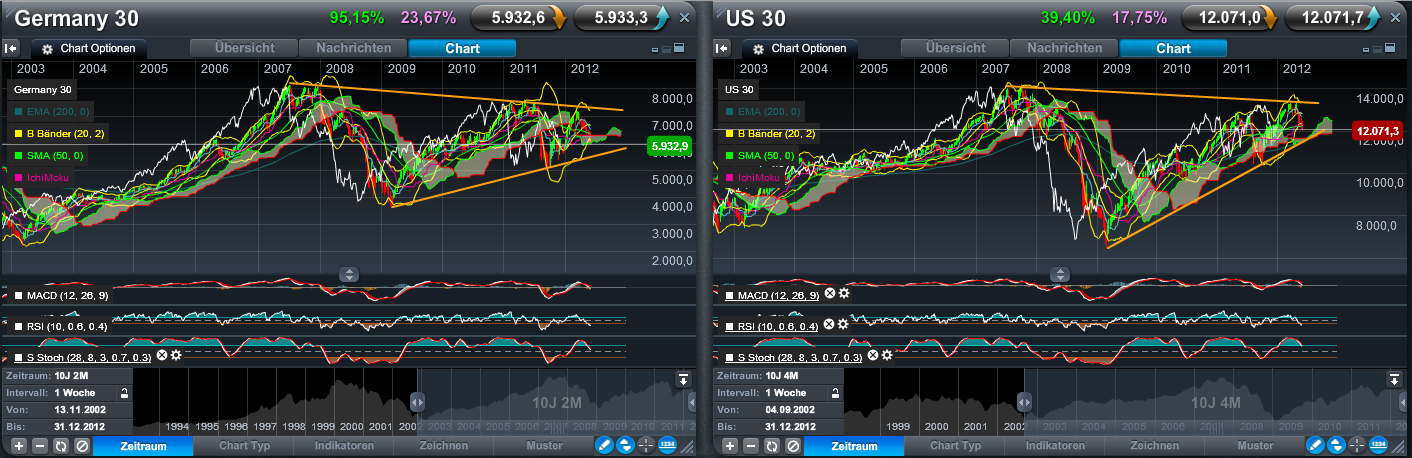Switch to Nachrichten tab in Germany 30 window

[354, 48]
